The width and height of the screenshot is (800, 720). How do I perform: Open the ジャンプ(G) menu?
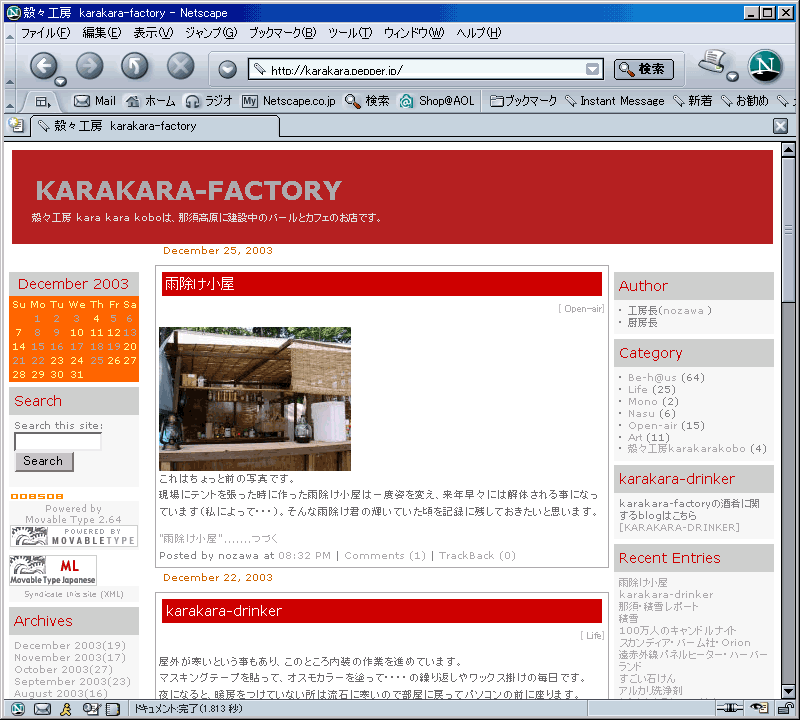click(x=211, y=33)
